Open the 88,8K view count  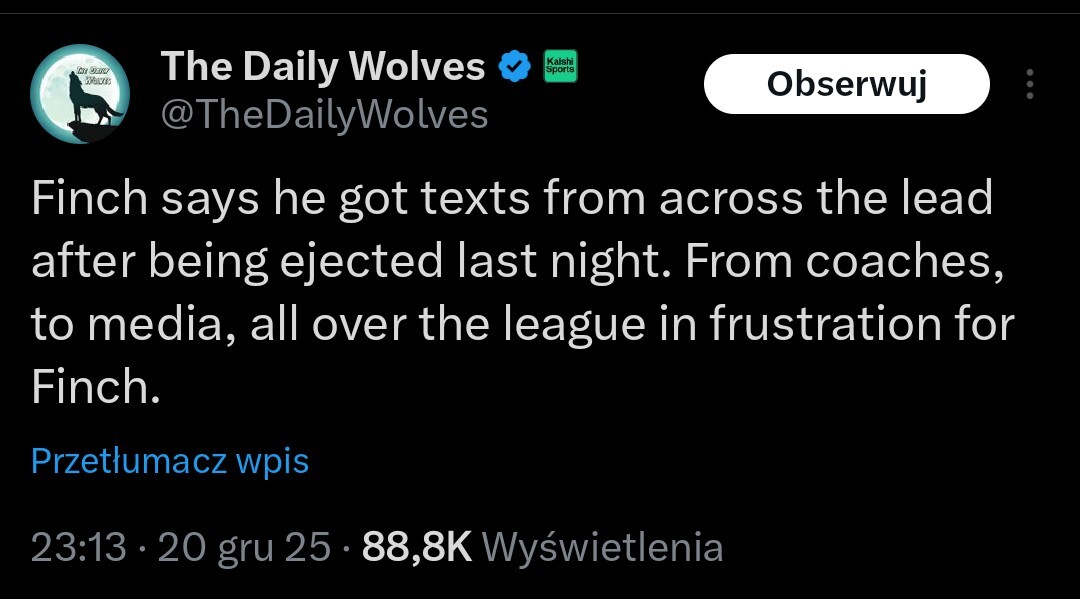tap(416, 547)
